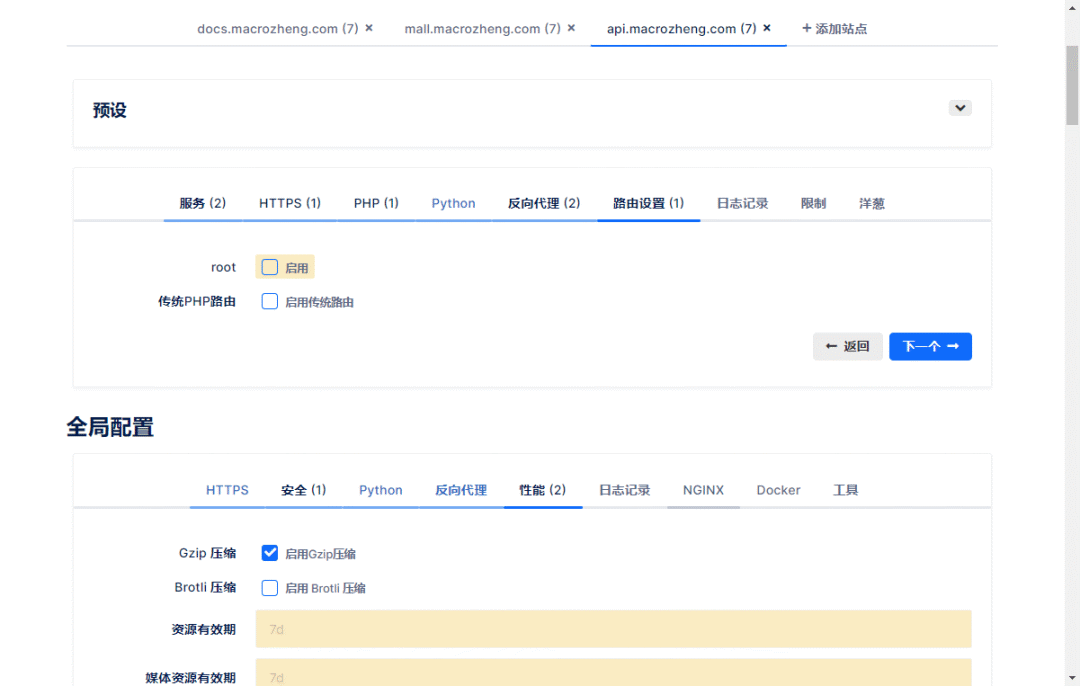Open the global 反向代理 tab
Image resolution: width=1080 pixels, height=686 pixels.
tap(461, 490)
